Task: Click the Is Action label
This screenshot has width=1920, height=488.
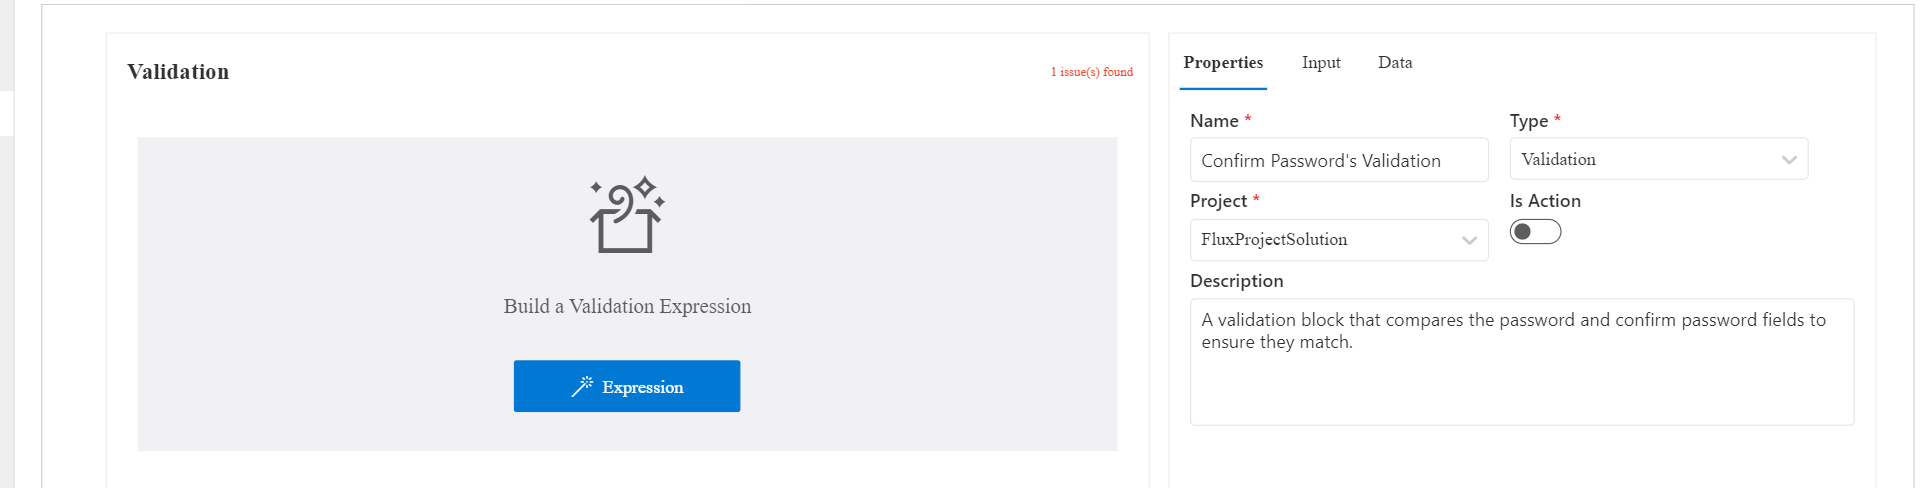Action: pyautogui.click(x=1545, y=201)
